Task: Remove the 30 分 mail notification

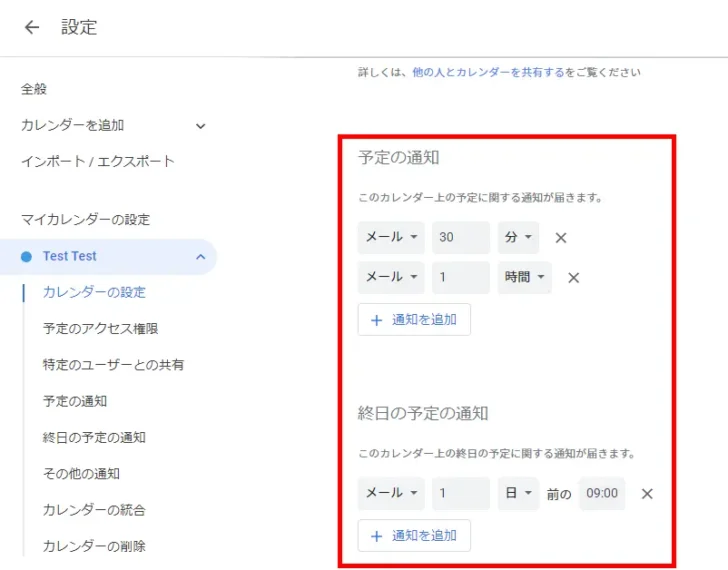Action: (561, 238)
